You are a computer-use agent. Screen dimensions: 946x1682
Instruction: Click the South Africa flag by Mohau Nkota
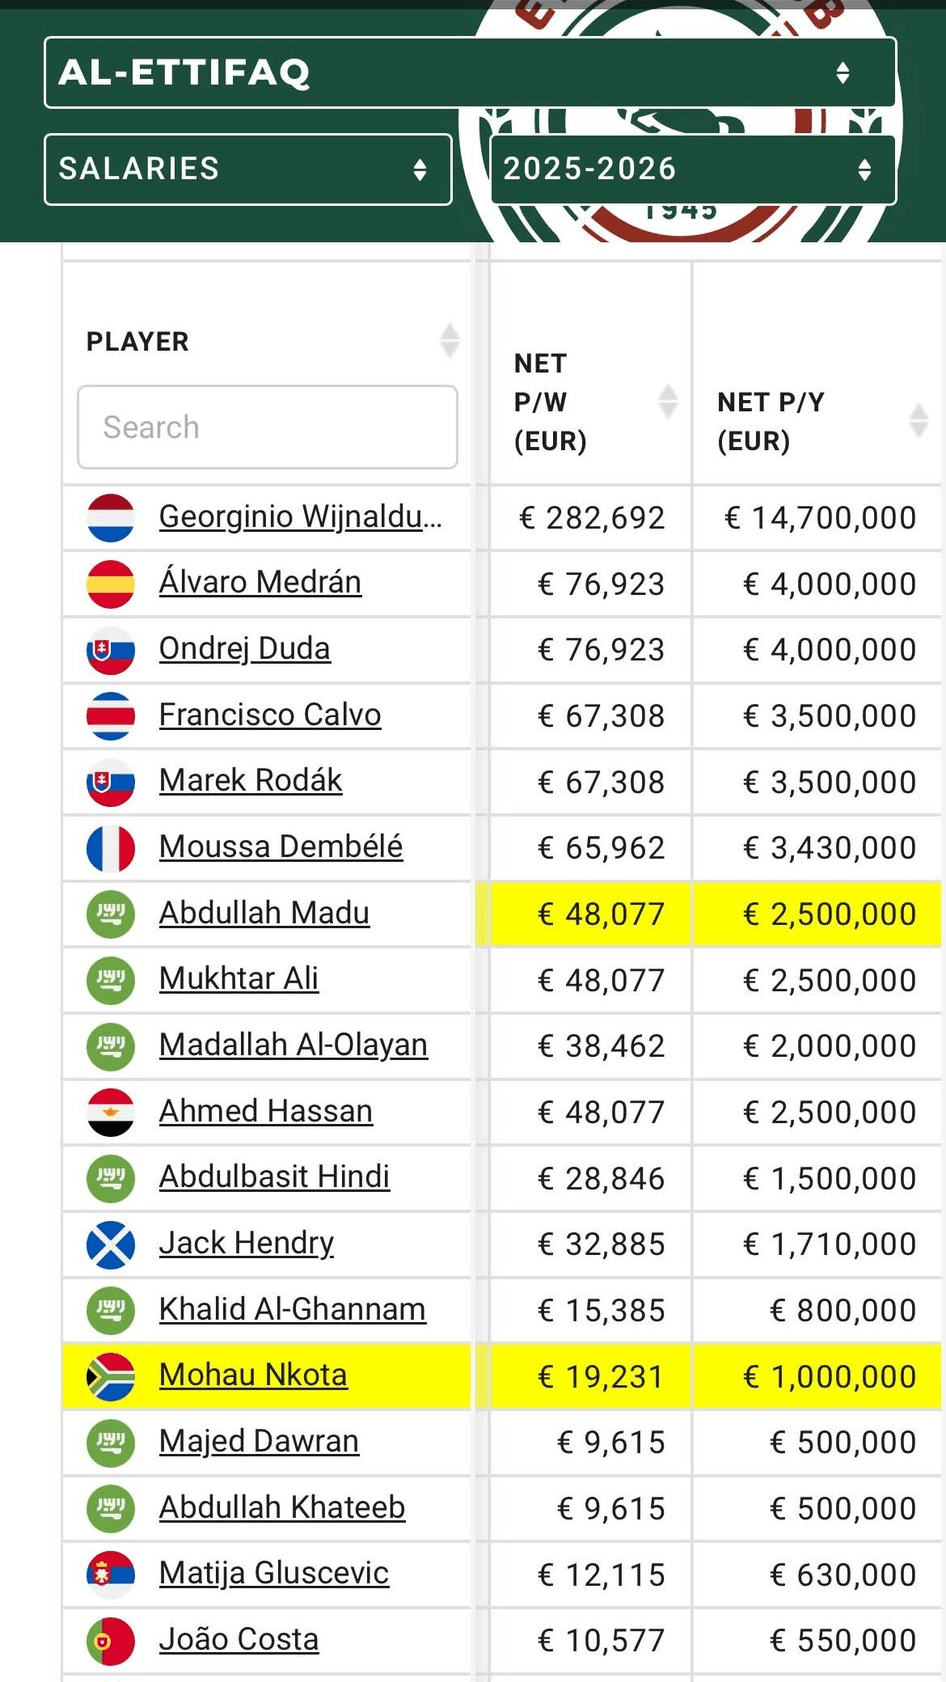[110, 1376]
